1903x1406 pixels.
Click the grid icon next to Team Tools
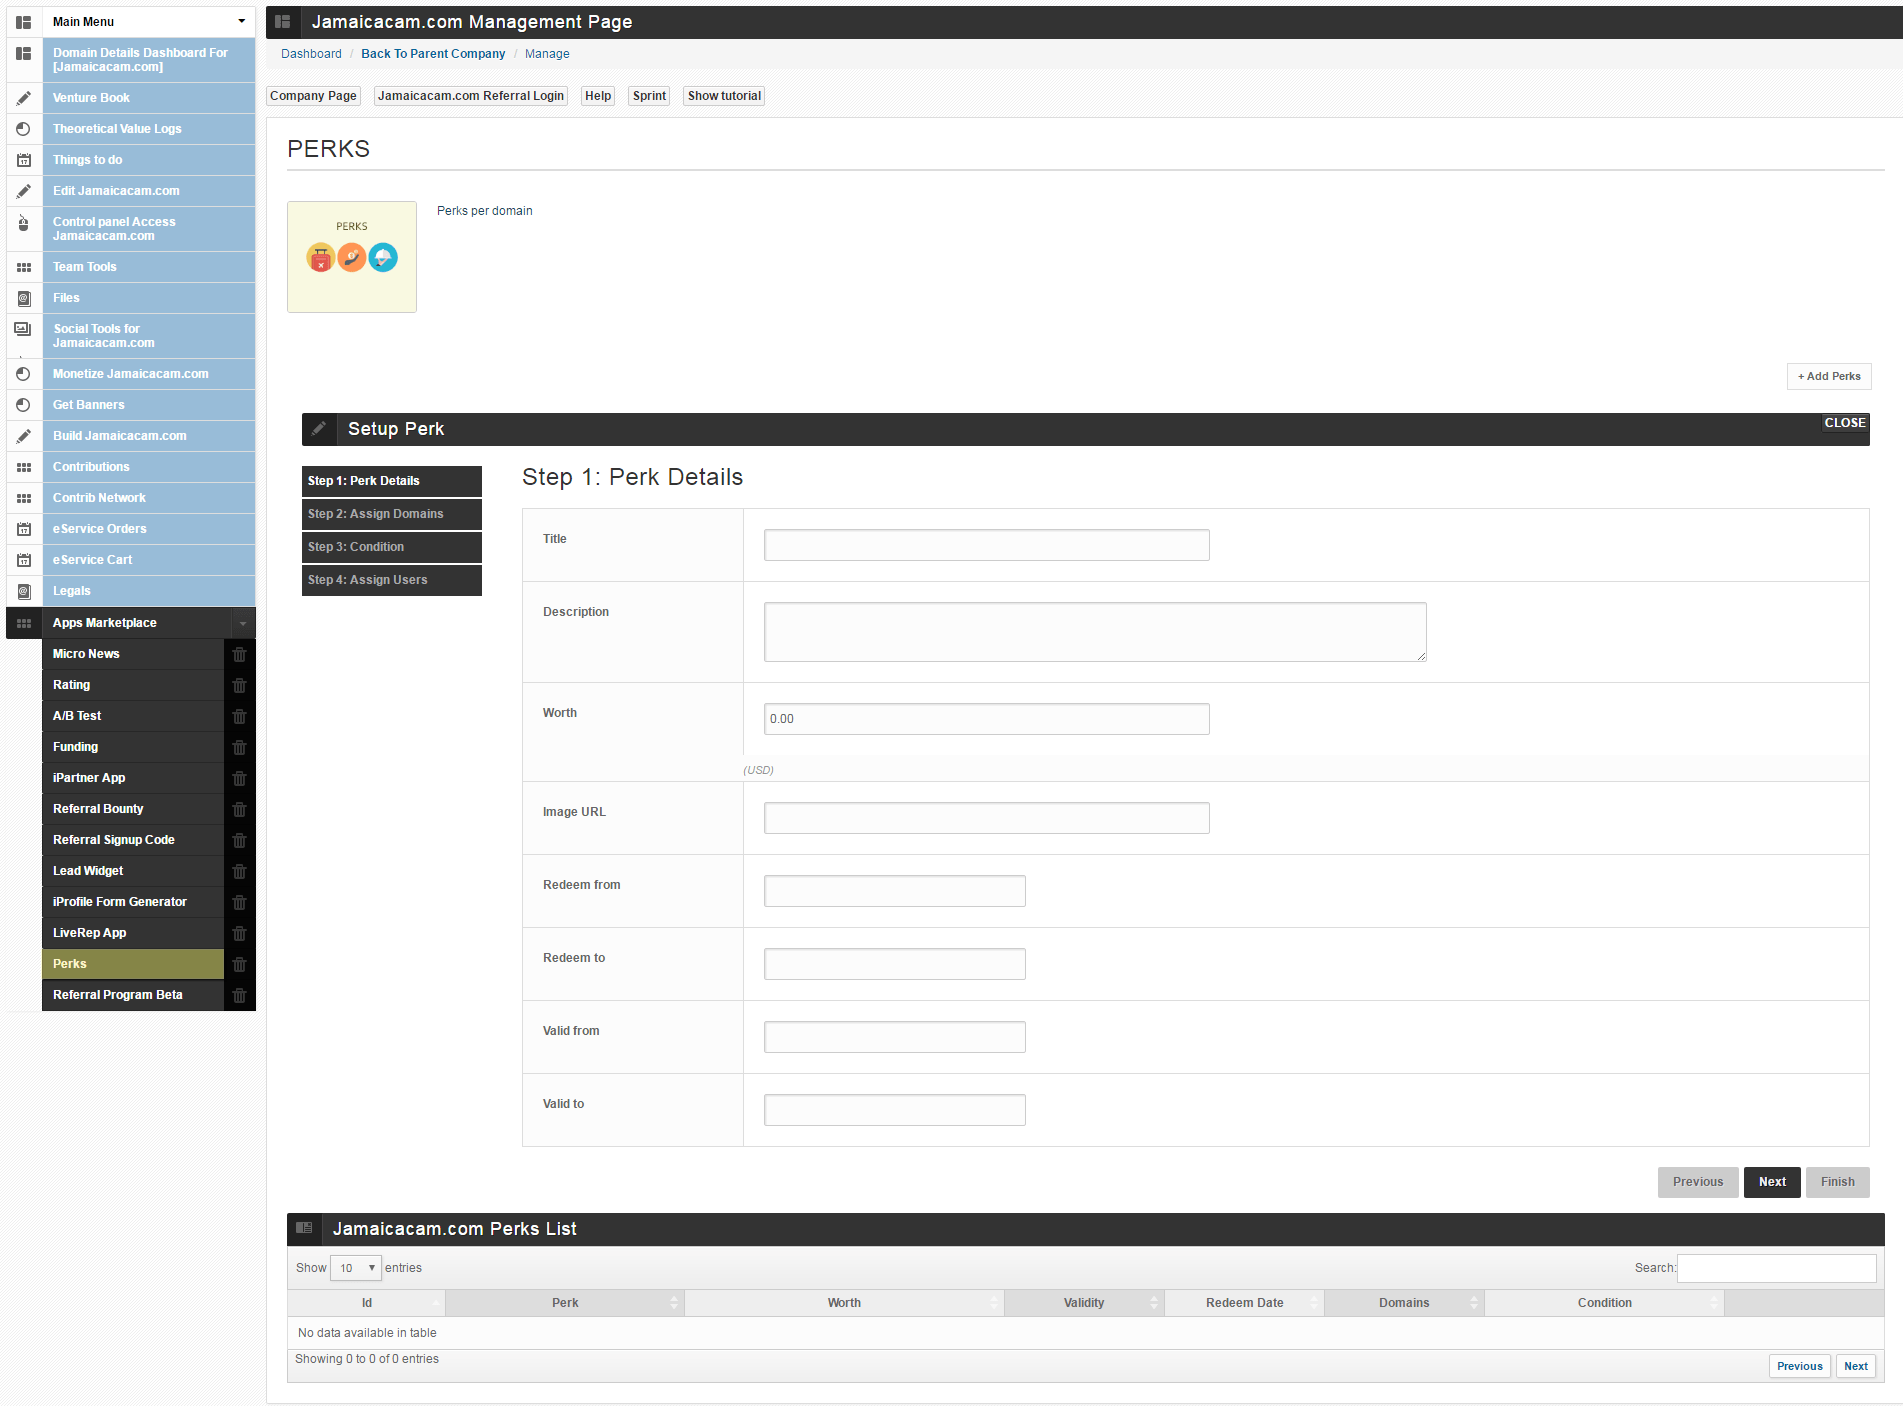(x=24, y=267)
